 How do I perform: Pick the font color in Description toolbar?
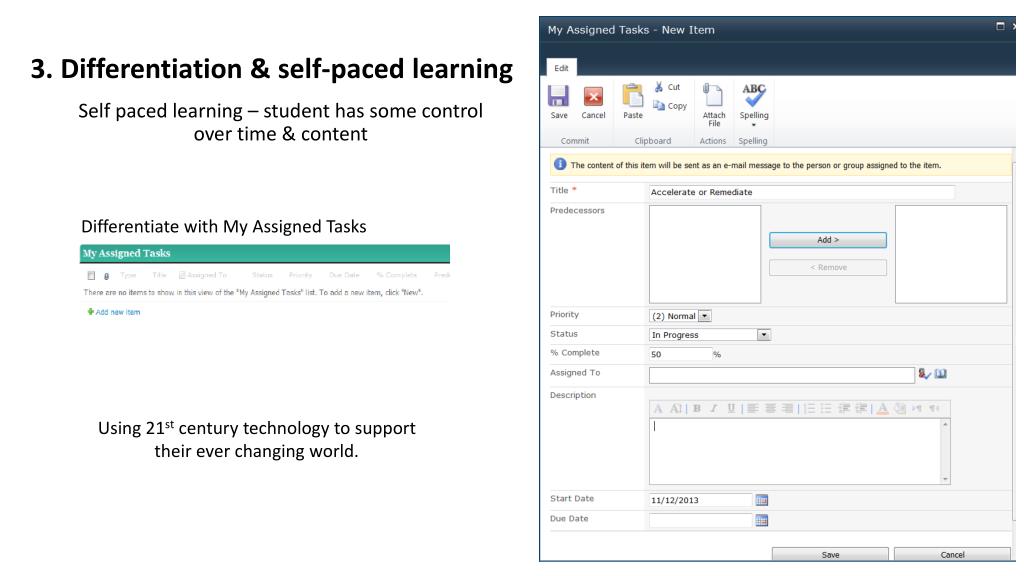[x=882, y=409]
